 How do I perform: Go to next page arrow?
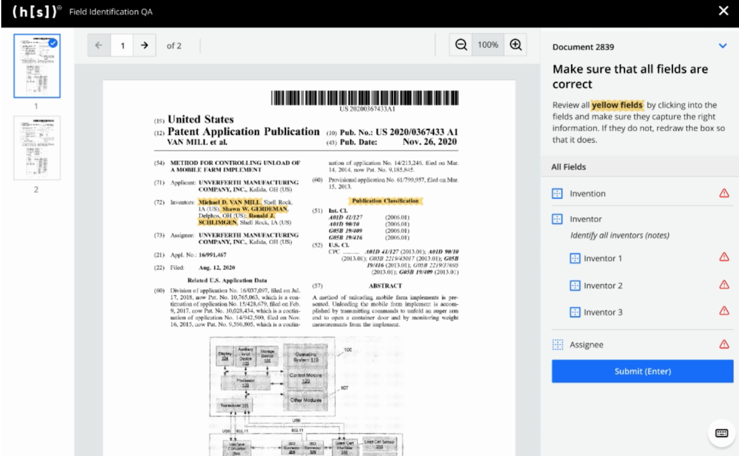[x=144, y=45]
